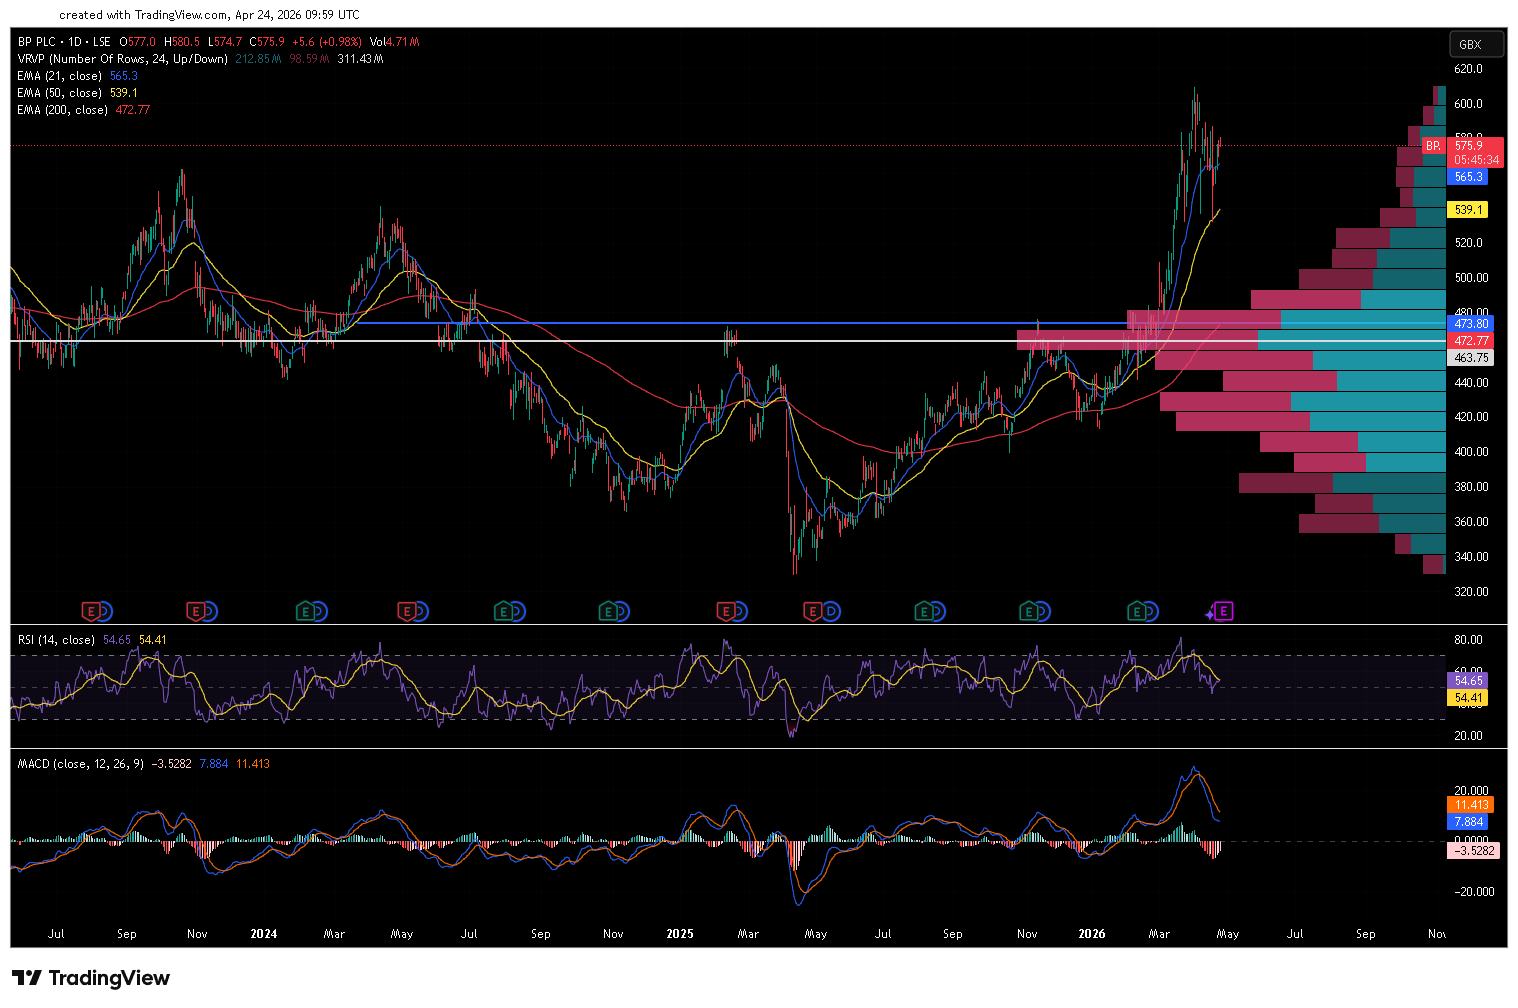Expand the RSI (14, close) indicator settings
This screenshot has height=1008, width=1518.
[x=55, y=638]
